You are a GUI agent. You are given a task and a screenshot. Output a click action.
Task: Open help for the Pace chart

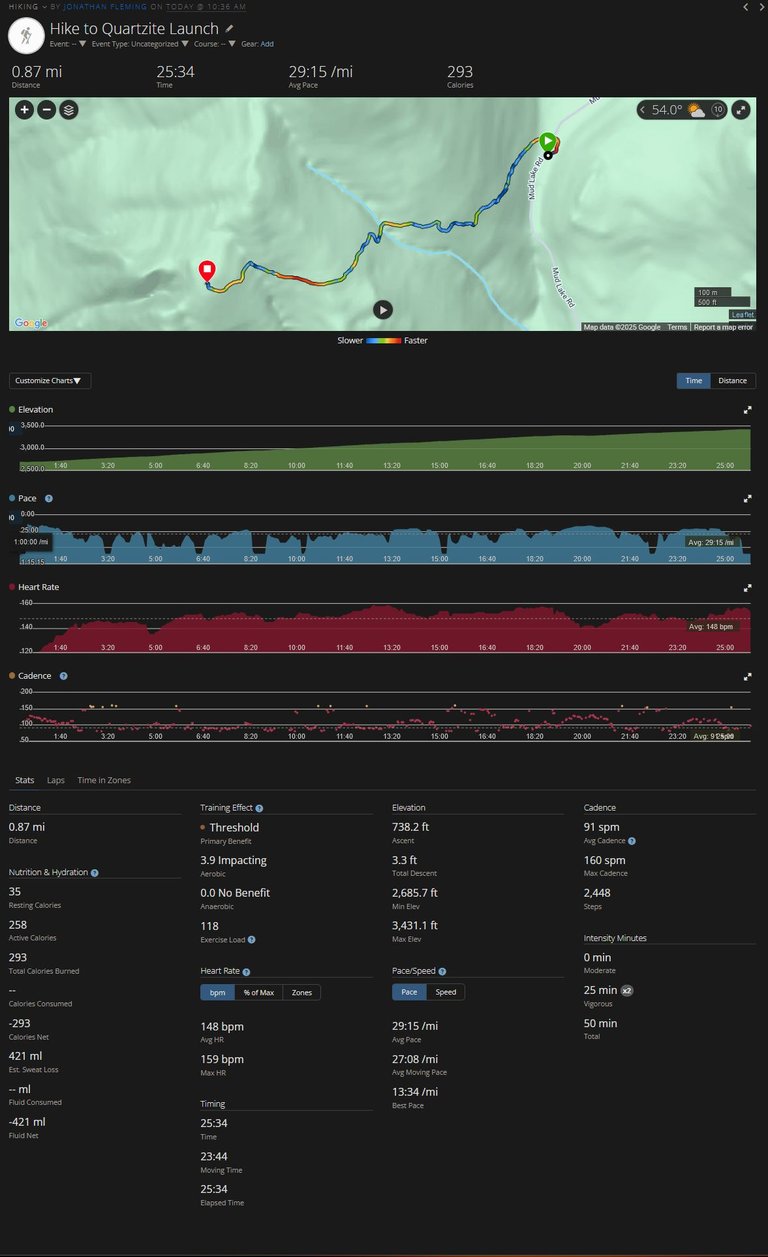[48, 498]
